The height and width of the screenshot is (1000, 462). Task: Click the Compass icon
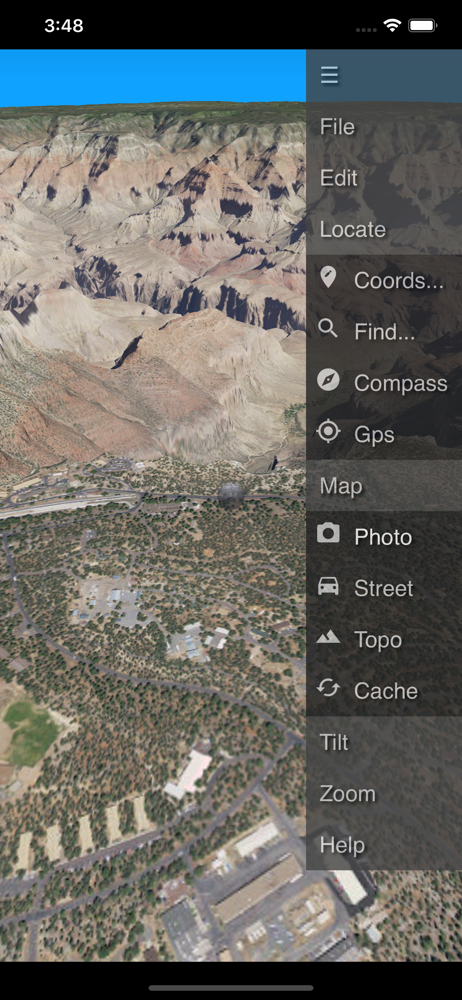point(328,381)
